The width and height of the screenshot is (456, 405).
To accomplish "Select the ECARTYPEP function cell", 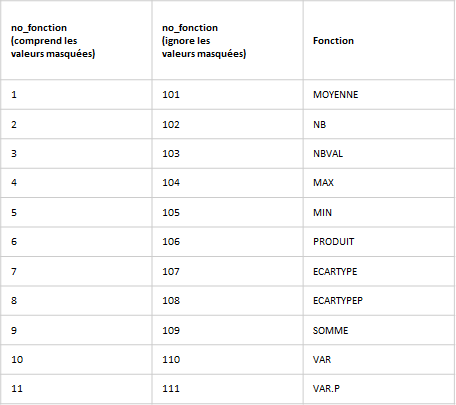I will tap(378, 301).
